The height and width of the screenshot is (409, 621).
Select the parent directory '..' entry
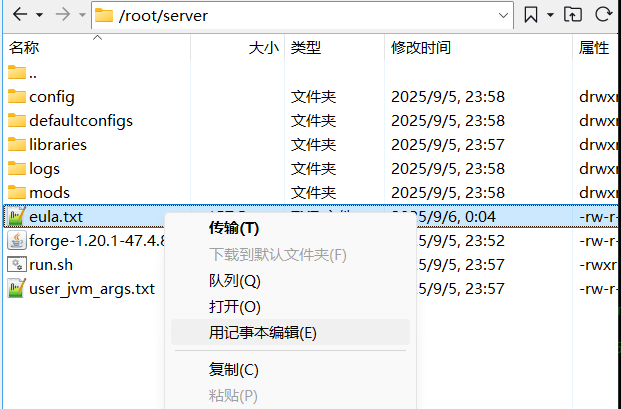(x=32, y=73)
